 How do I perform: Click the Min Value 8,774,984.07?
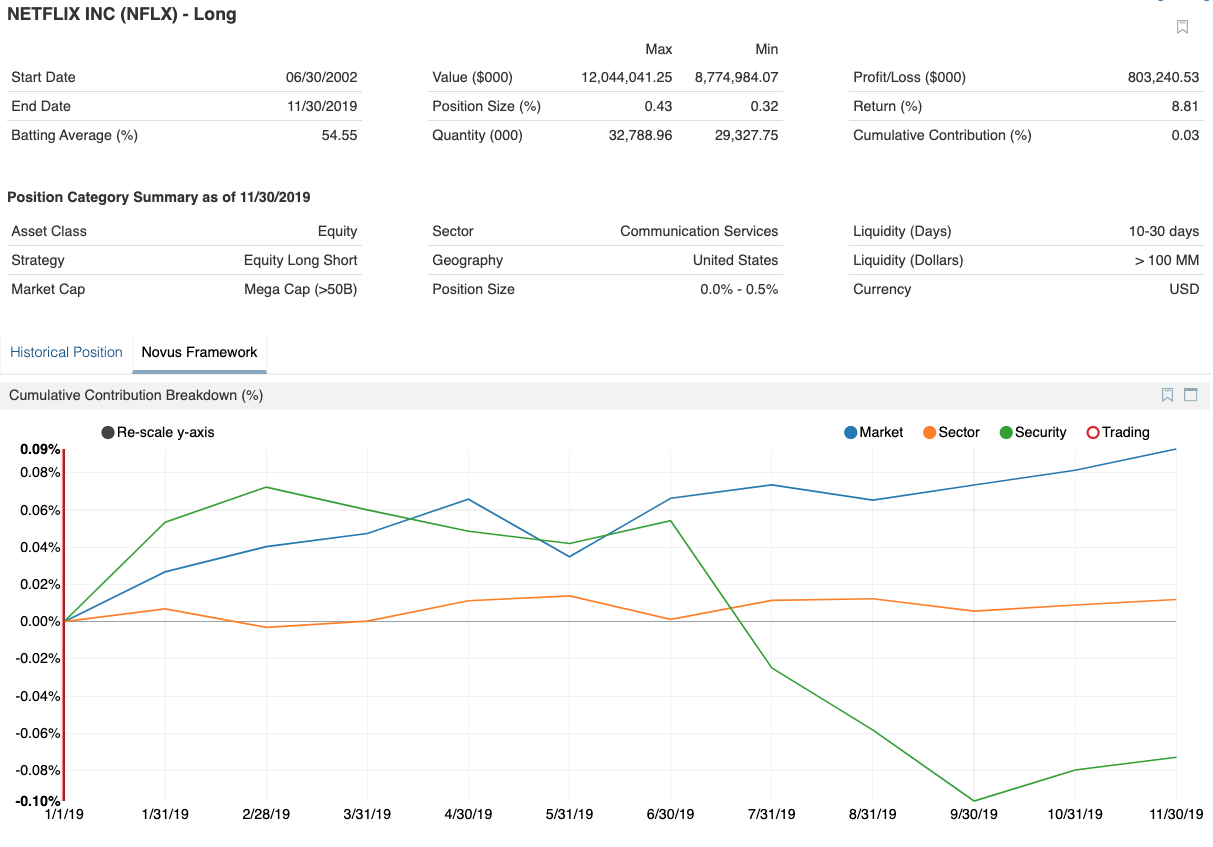pyautogui.click(x=736, y=77)
